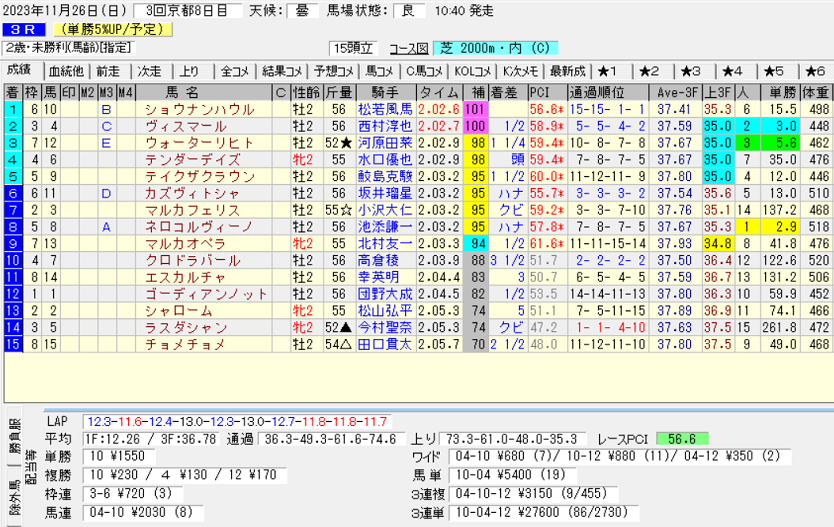Open the 最新成績 tab
The image size is (834, 527).
567,71
